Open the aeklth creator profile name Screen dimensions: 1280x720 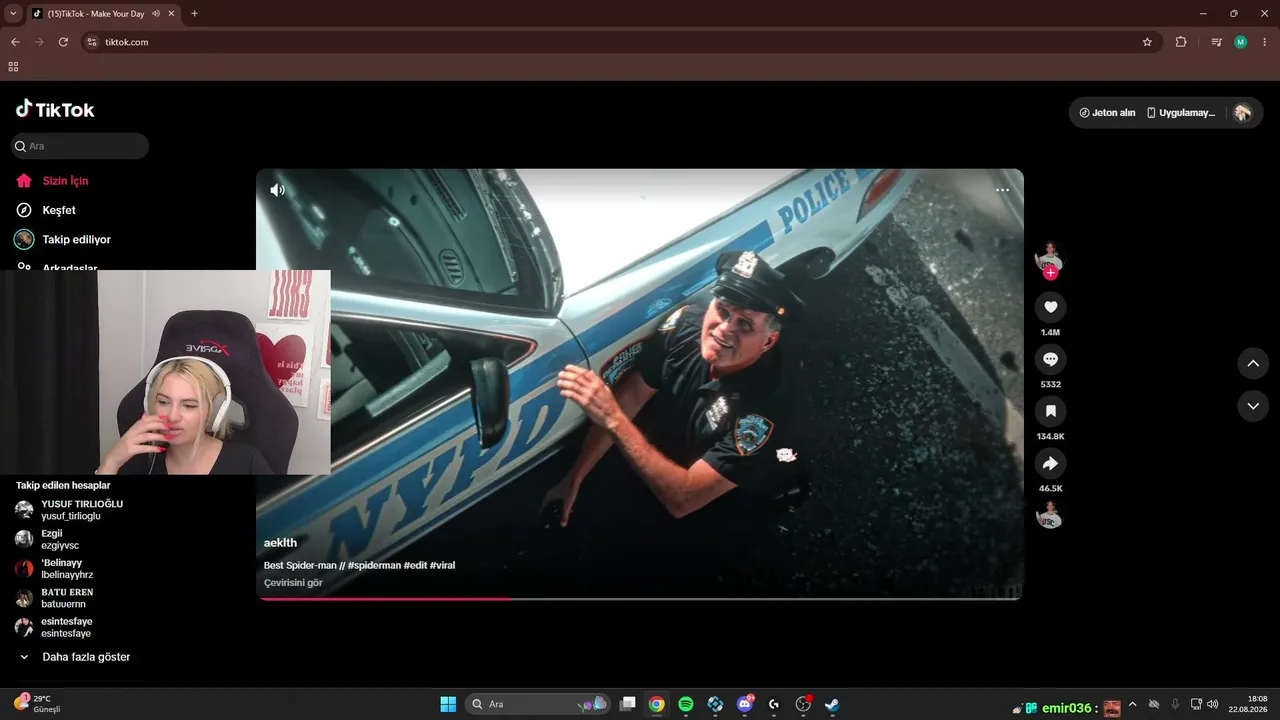point(280,543)
